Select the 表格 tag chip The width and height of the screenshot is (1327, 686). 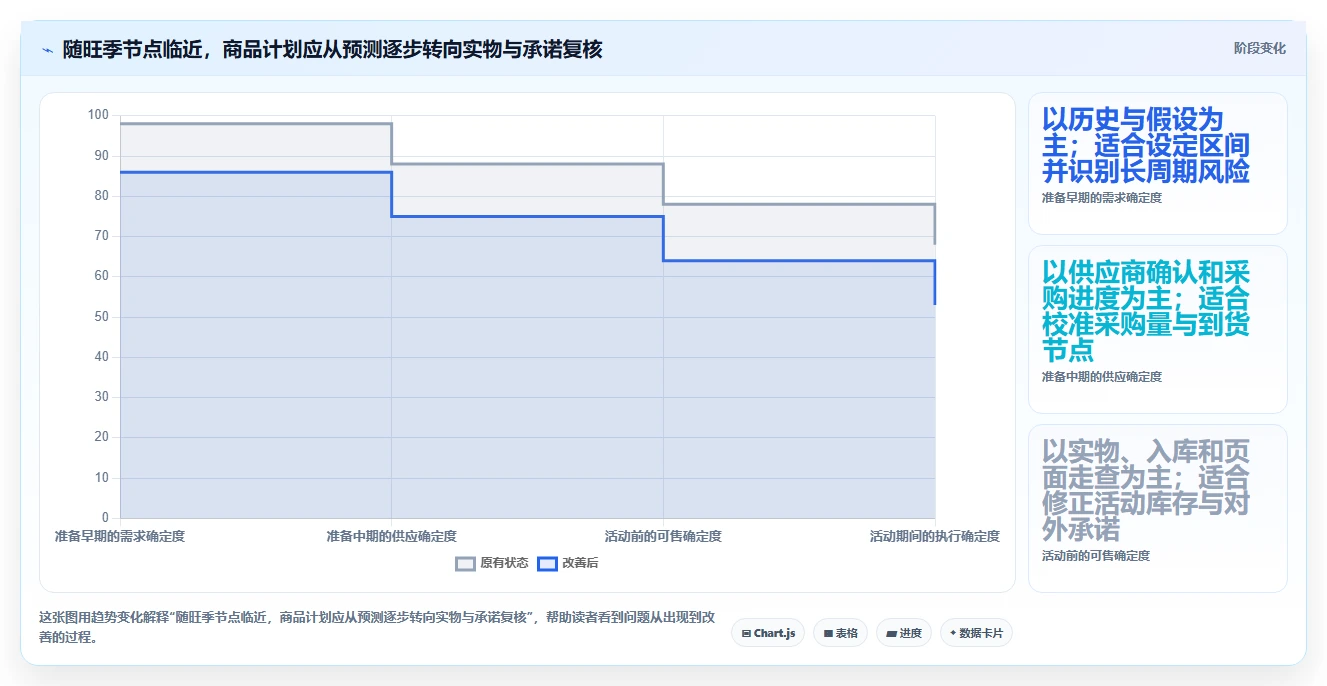(x=840, y=633)
